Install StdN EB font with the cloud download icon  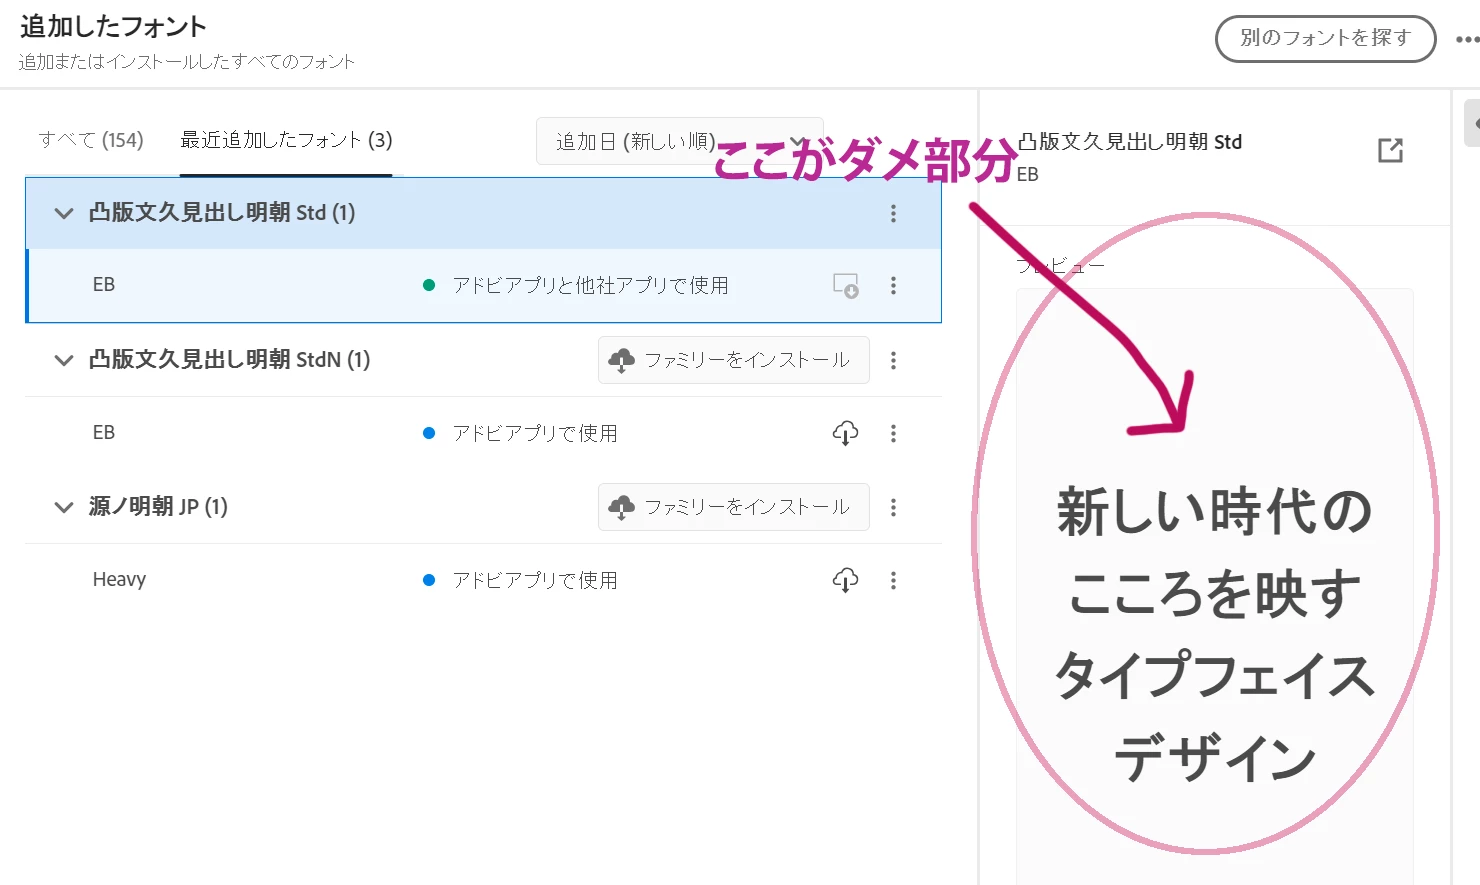pos(845,433)
